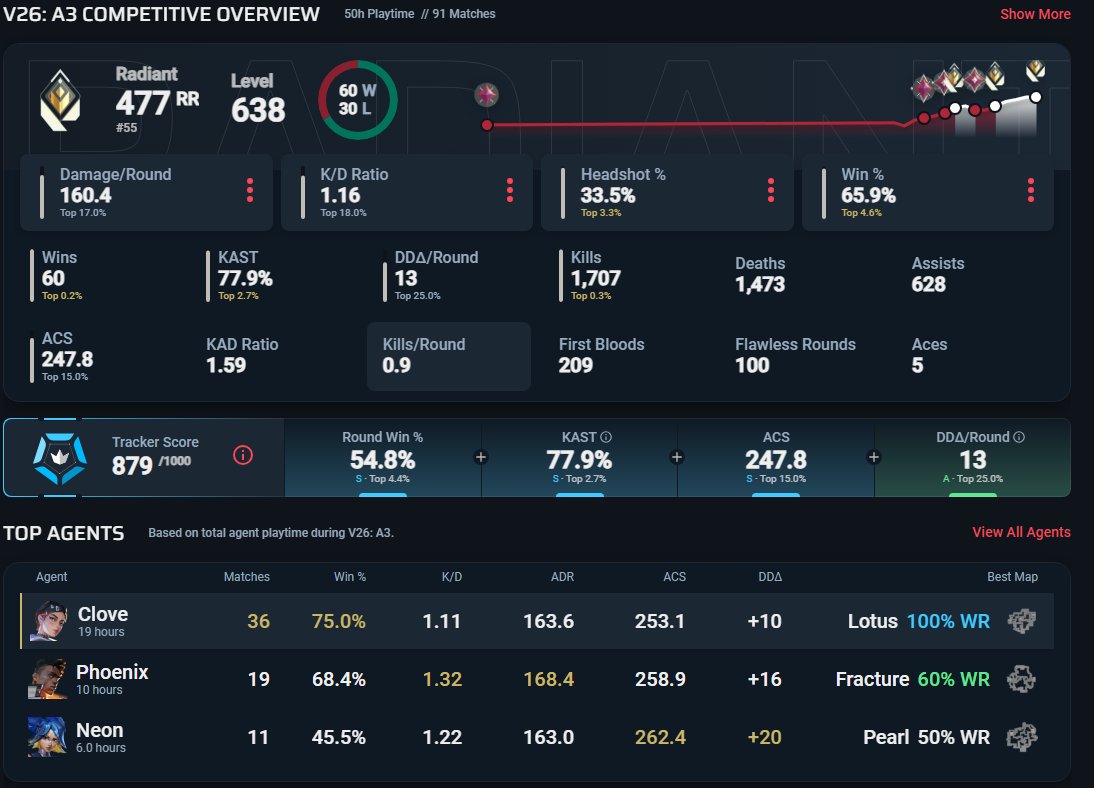Click the Tracker Score info icon
The width and height of the screenshot is (1094, 788).
click(x=243, y=456)
